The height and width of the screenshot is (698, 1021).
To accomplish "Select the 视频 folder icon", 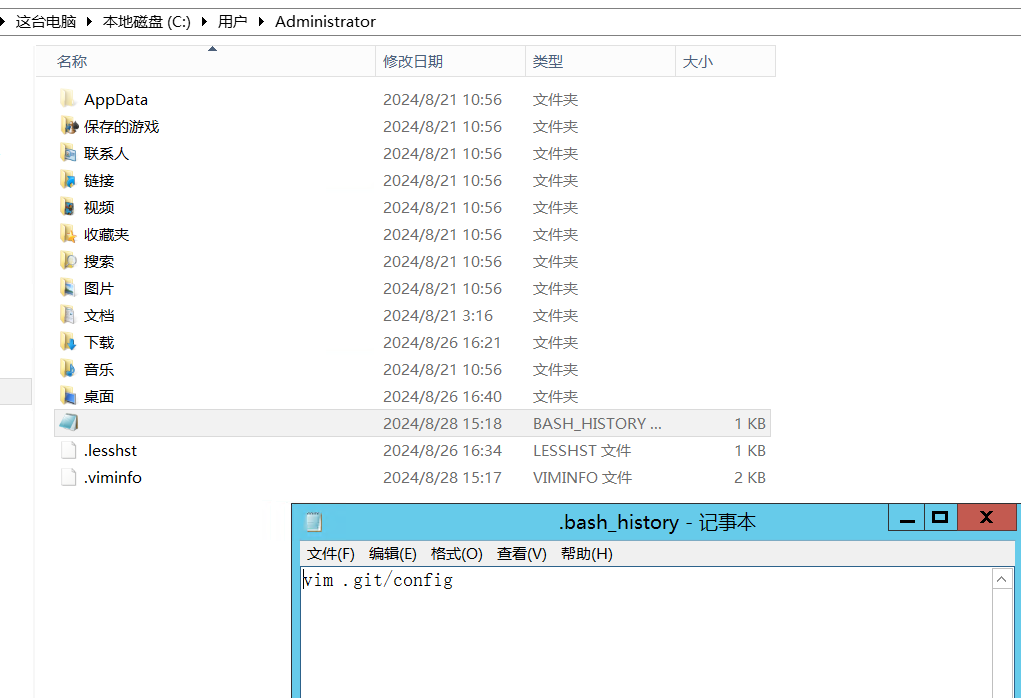I will pos(68,207).
